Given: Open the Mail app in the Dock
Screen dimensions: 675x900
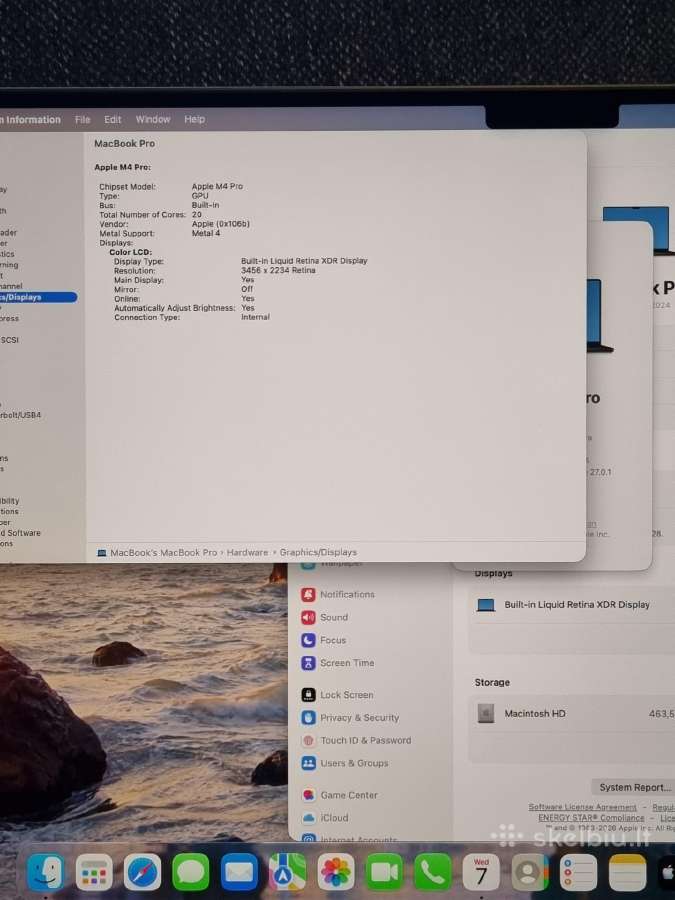Looking at the screenshot, I should (239, 872).
